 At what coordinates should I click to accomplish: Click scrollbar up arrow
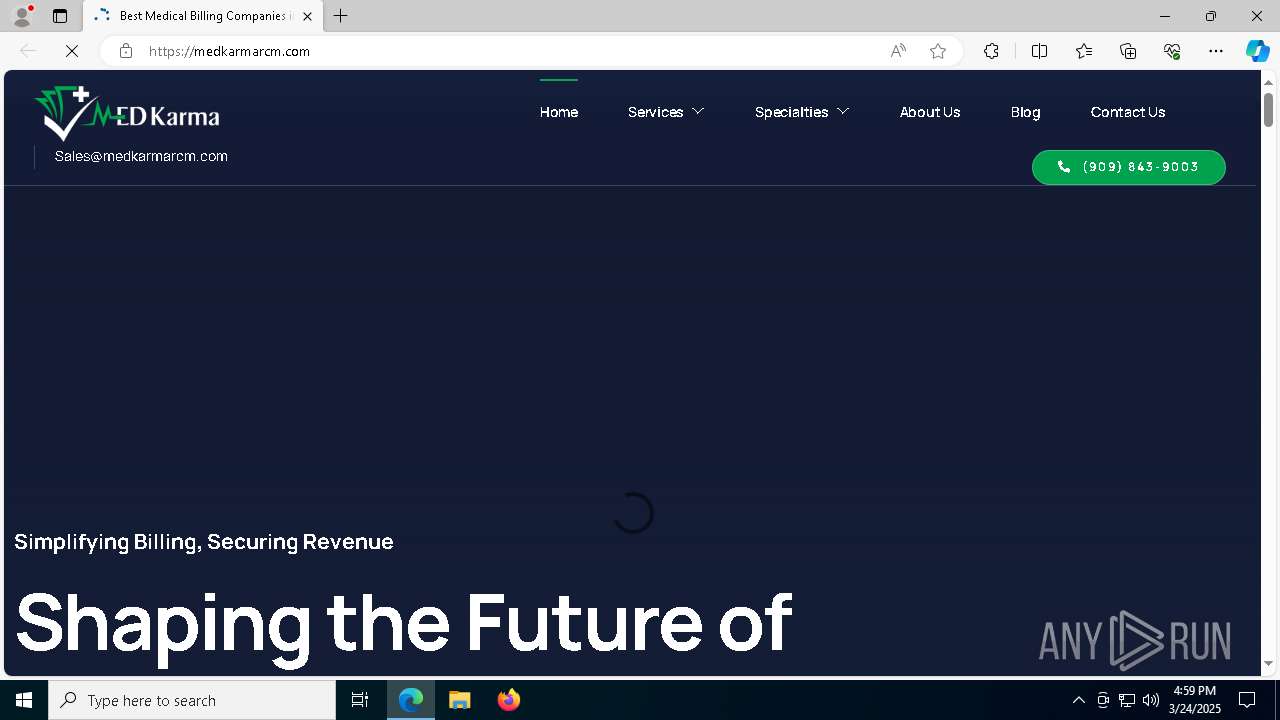1268,82
